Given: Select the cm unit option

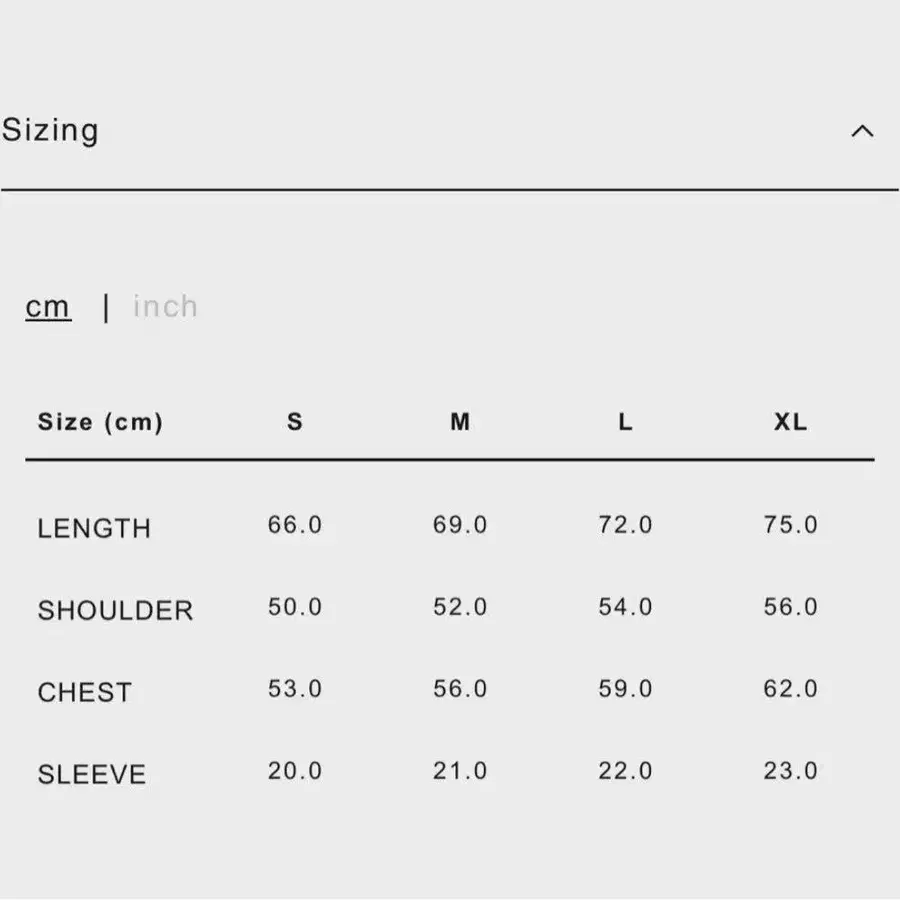Looking at the screenshot, I should 48,307.
